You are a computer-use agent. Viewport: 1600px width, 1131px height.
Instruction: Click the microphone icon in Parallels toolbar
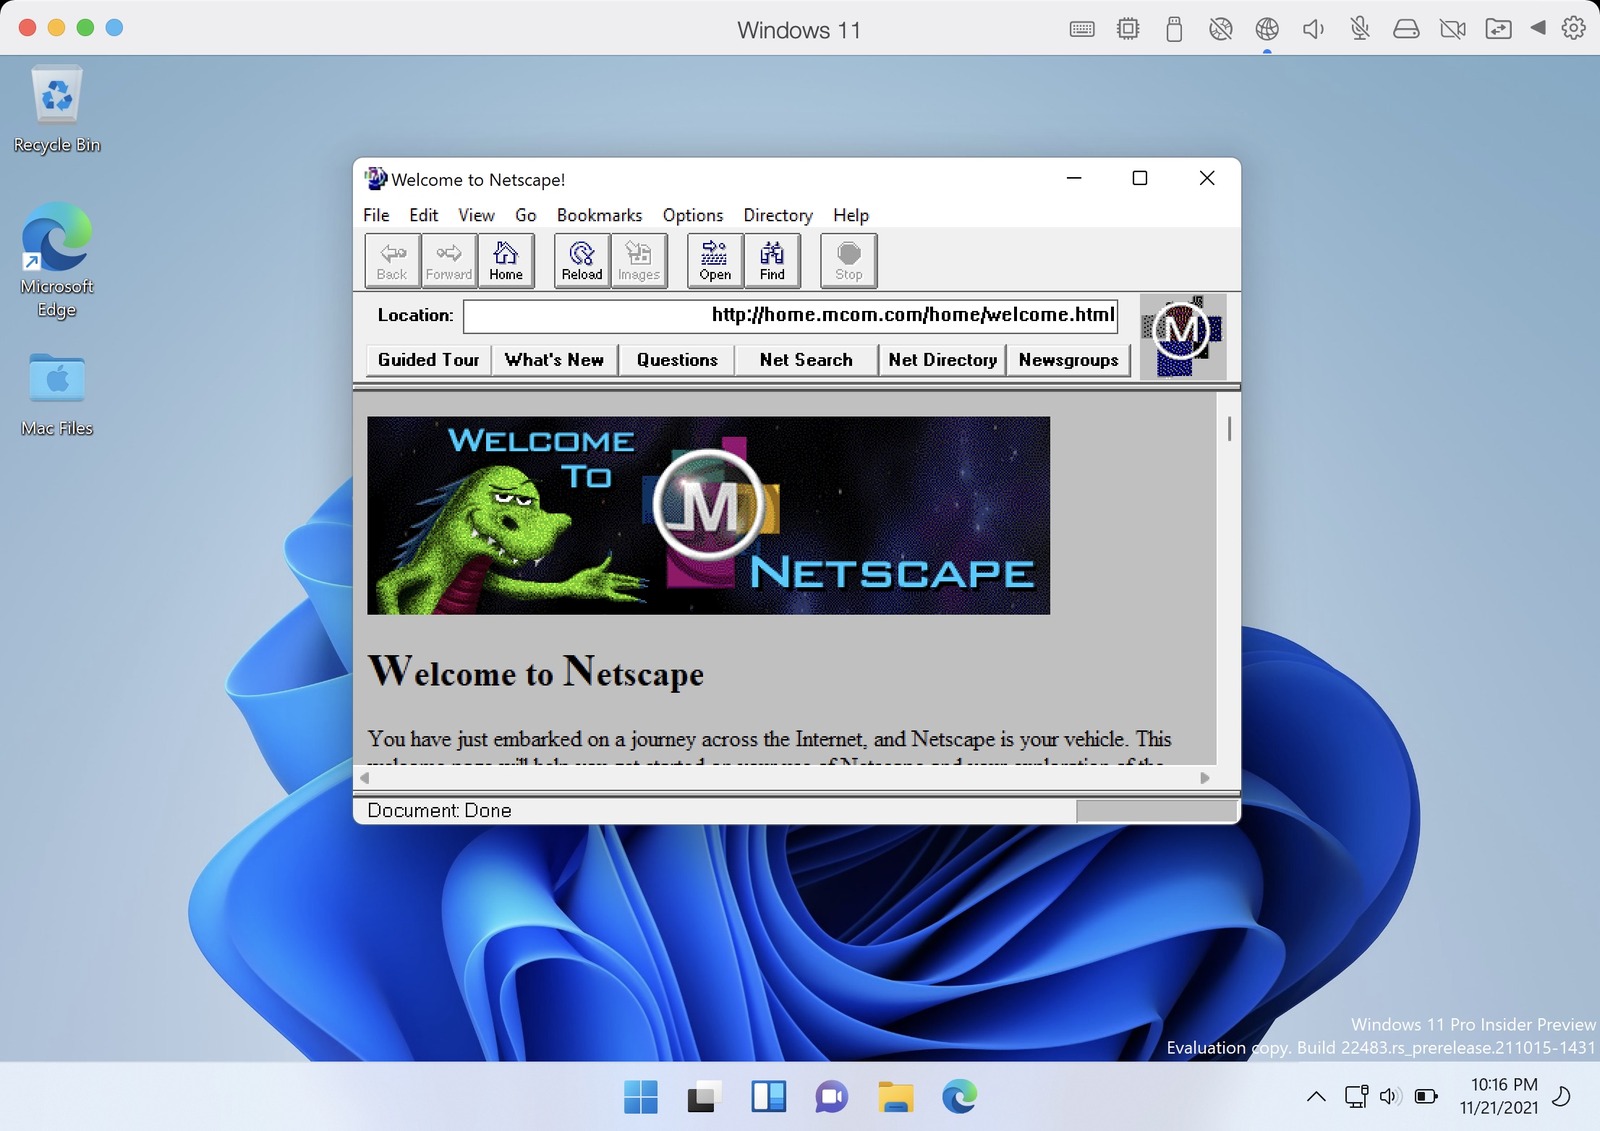(1359, 29)
